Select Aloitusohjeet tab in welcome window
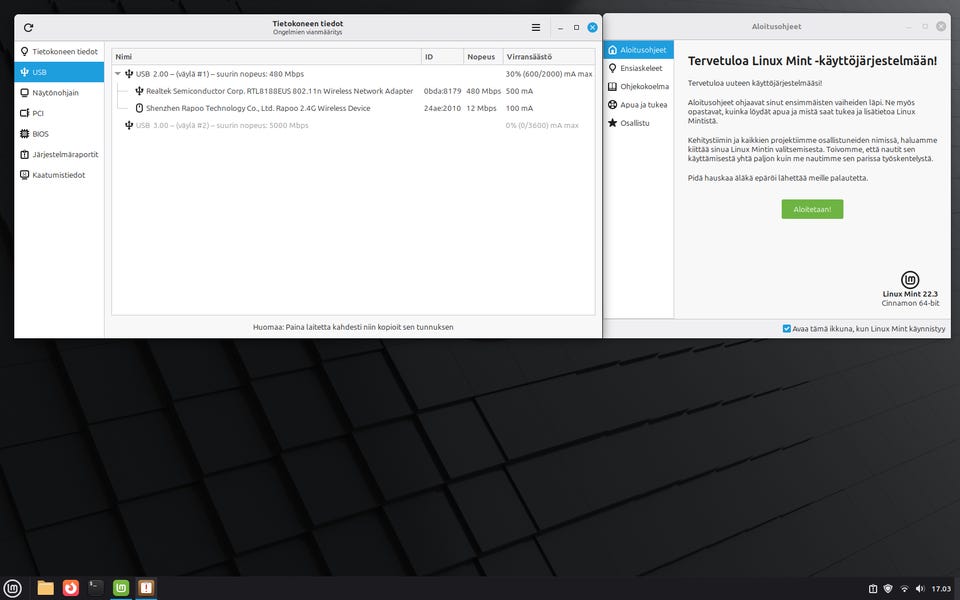Image resolution: width=960 pixels, height=600 pixels. (x=639, y=50)
